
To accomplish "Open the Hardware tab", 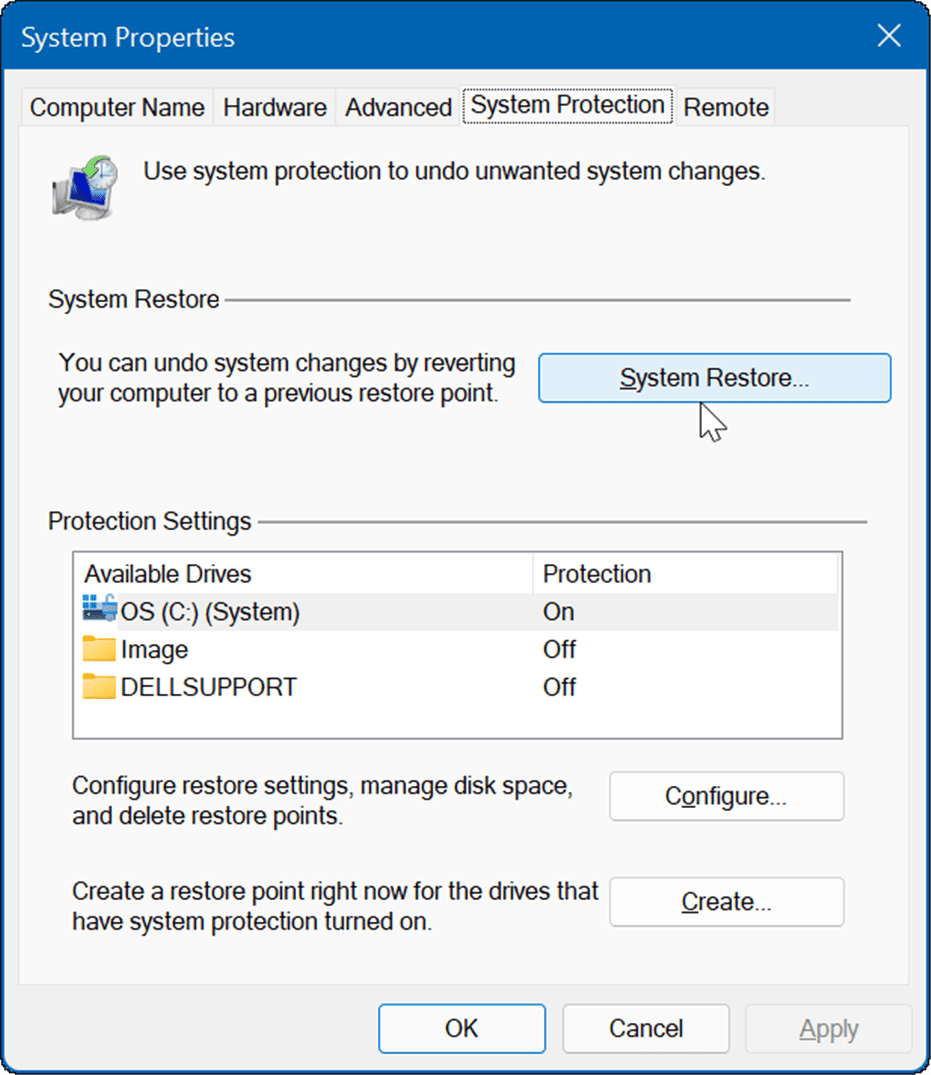I will (275, 108).
